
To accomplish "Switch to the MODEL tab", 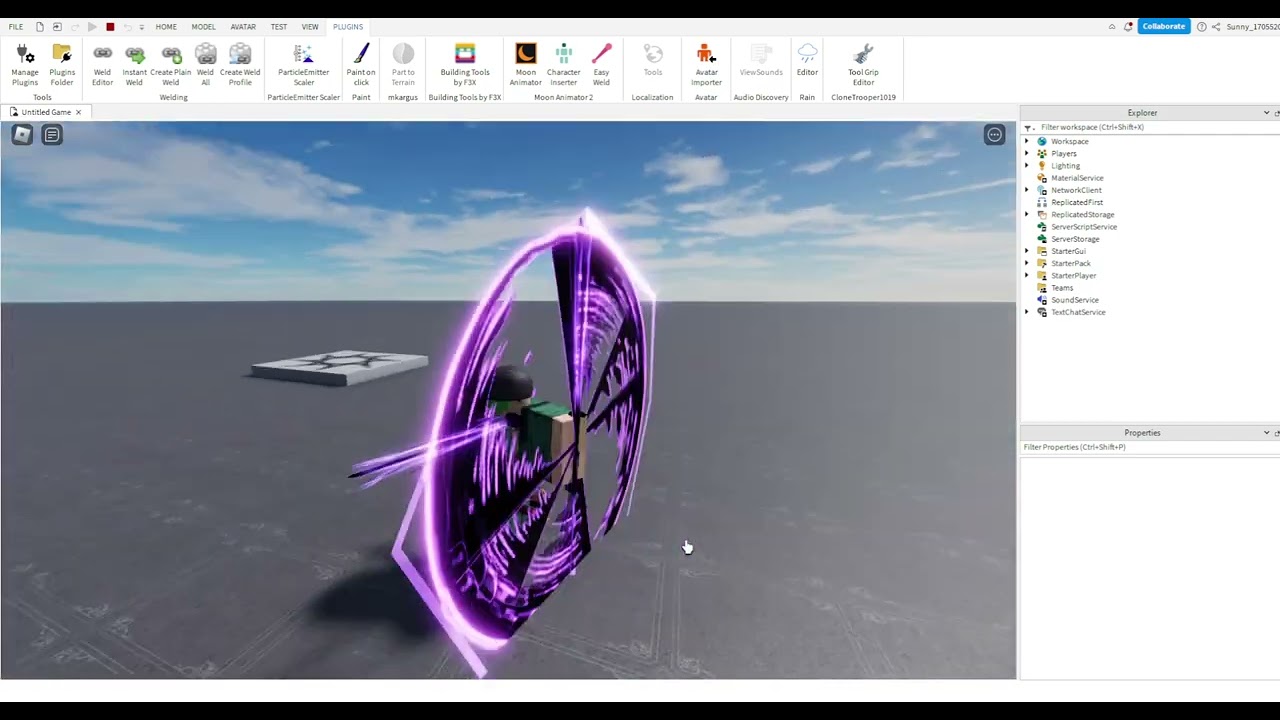I will 203,27.
